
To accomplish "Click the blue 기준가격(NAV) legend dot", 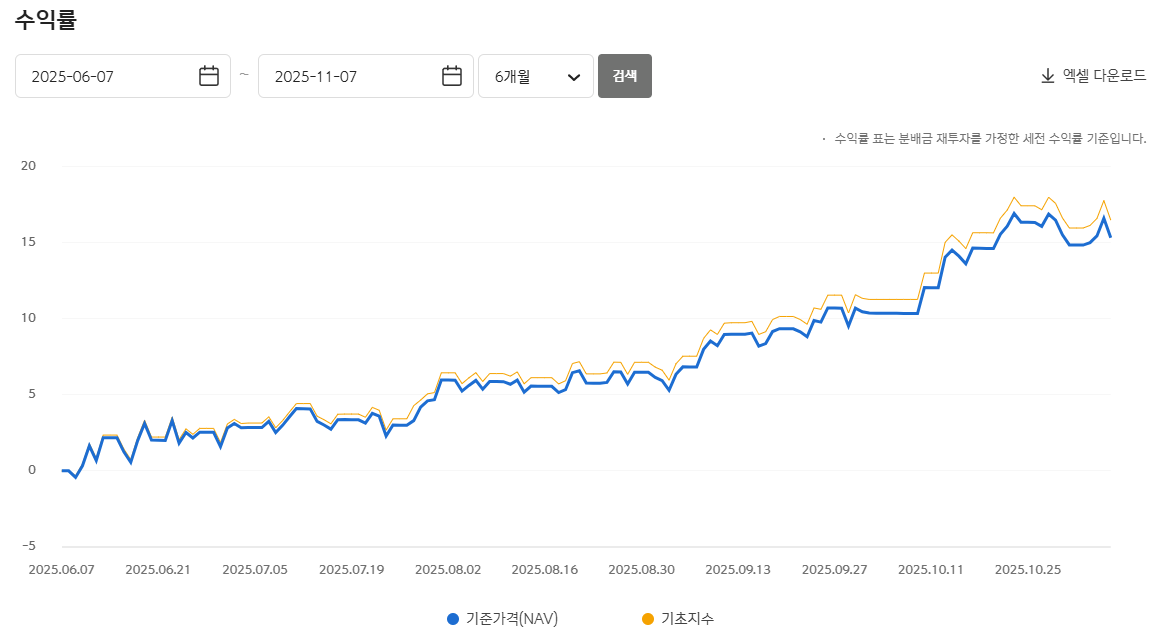I will [x=453, y=619].
